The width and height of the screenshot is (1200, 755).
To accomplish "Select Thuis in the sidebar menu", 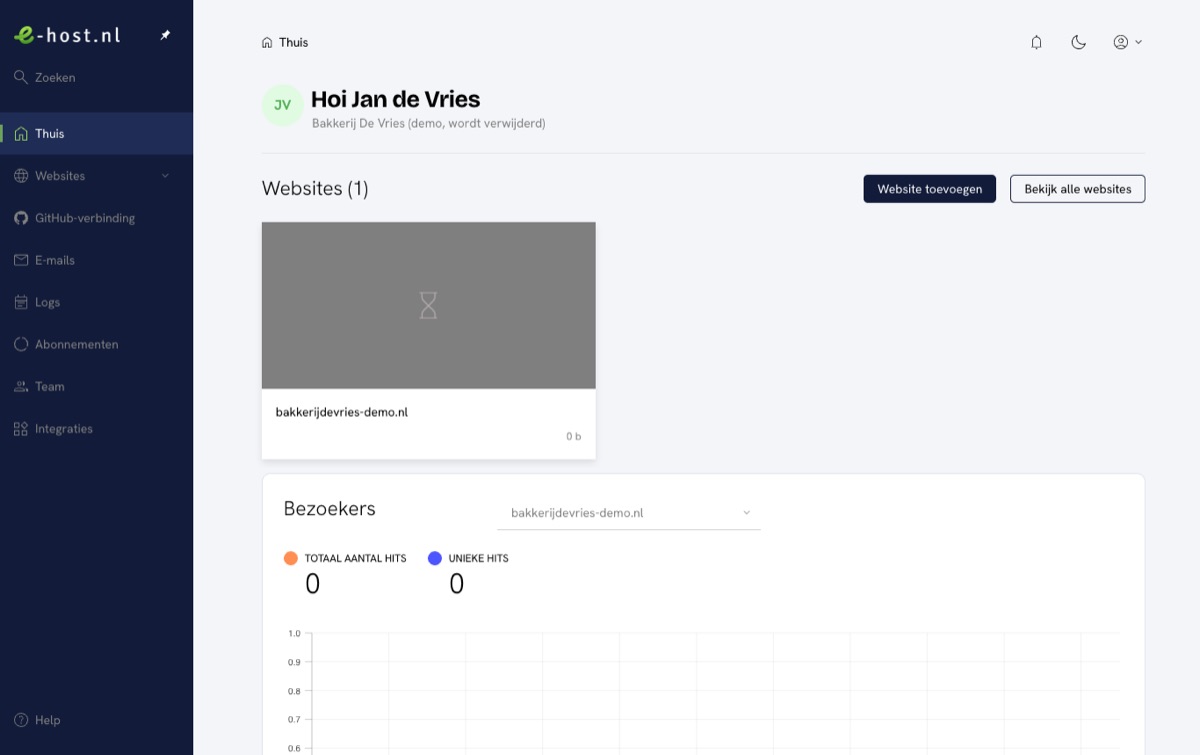I will (96, 133).
